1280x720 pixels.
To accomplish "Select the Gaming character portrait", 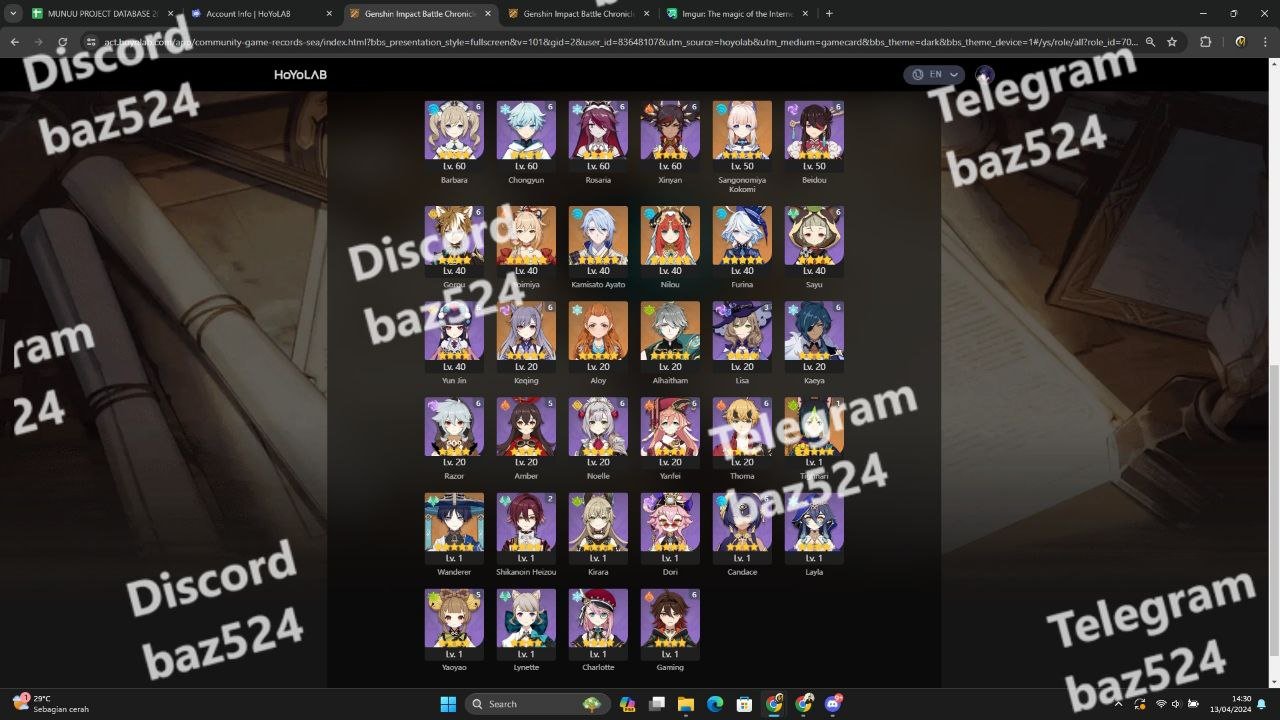I will pyautogui.click(x=670, y=625).
